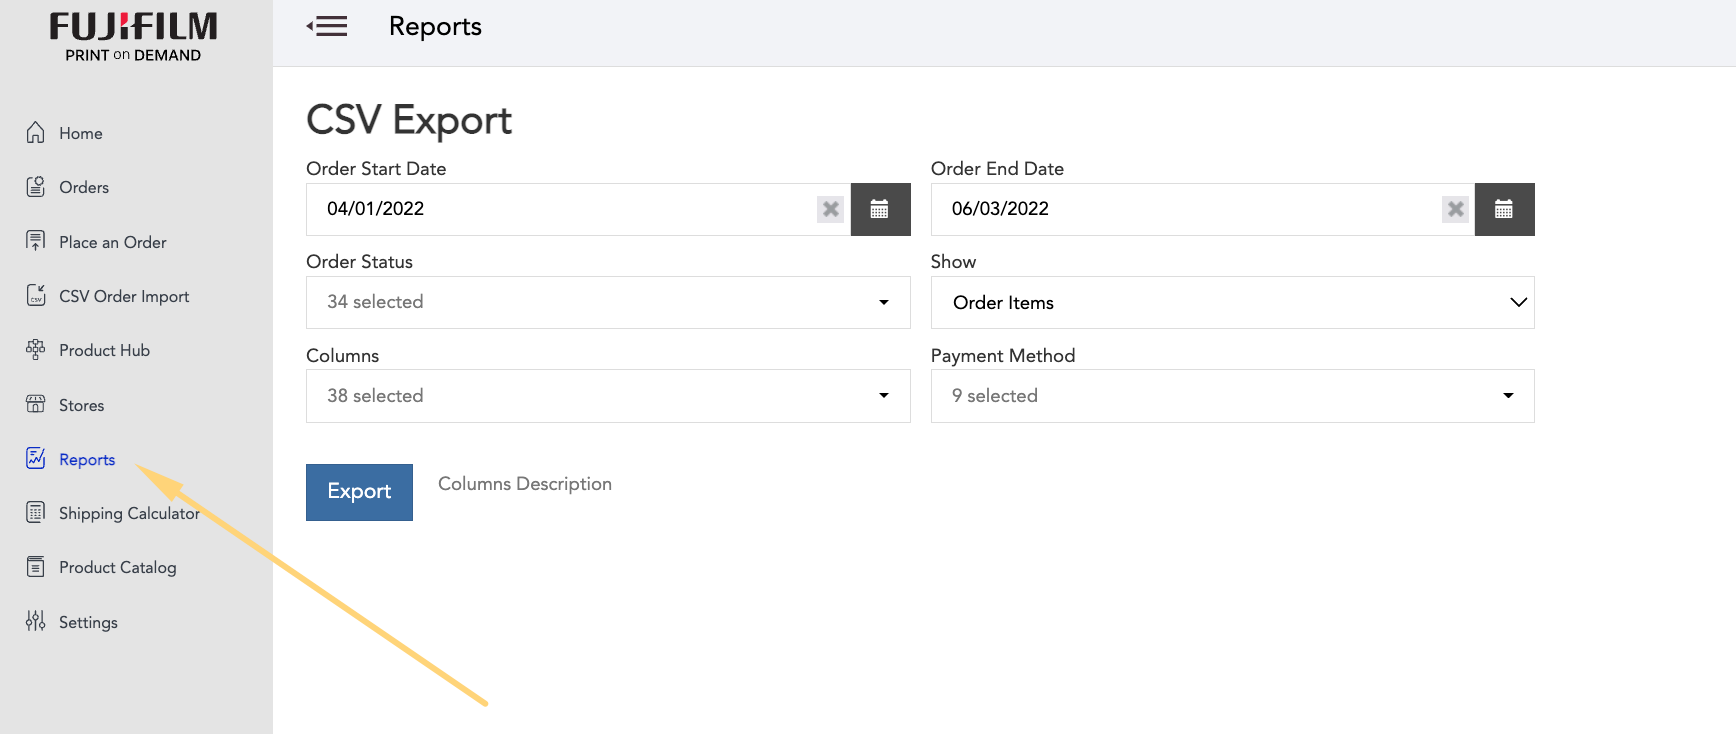Screen dimensions: 1736x734
Task: Open the Show dropdown set to Order Items
Action: pos(1232,302)
